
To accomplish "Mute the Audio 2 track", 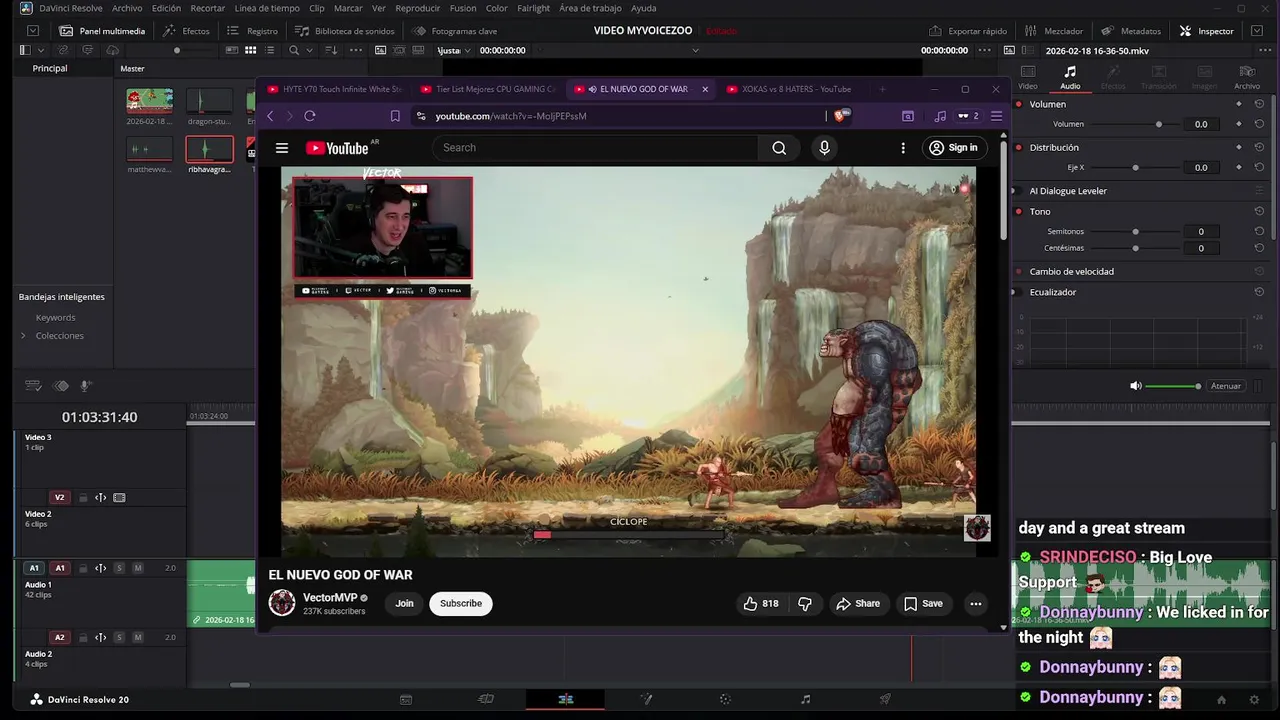I will click(x=138, y=637).
